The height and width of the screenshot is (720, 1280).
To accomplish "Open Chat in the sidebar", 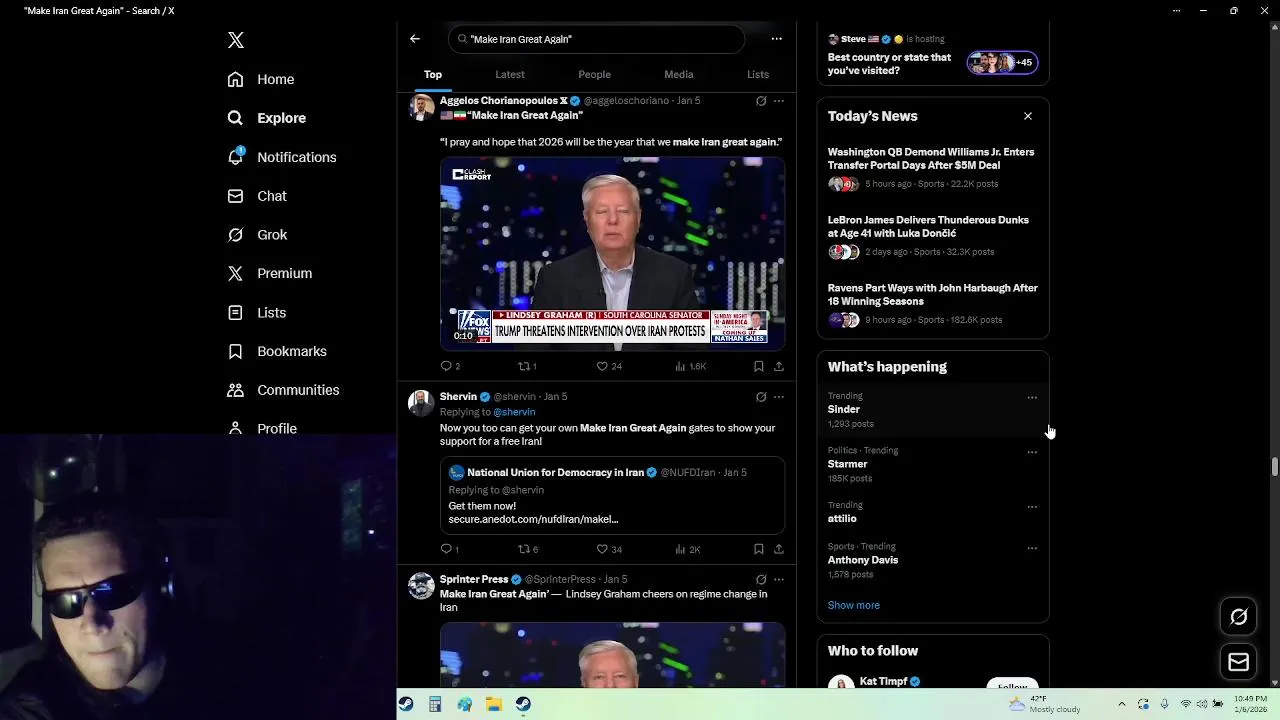I will point(257,196).
